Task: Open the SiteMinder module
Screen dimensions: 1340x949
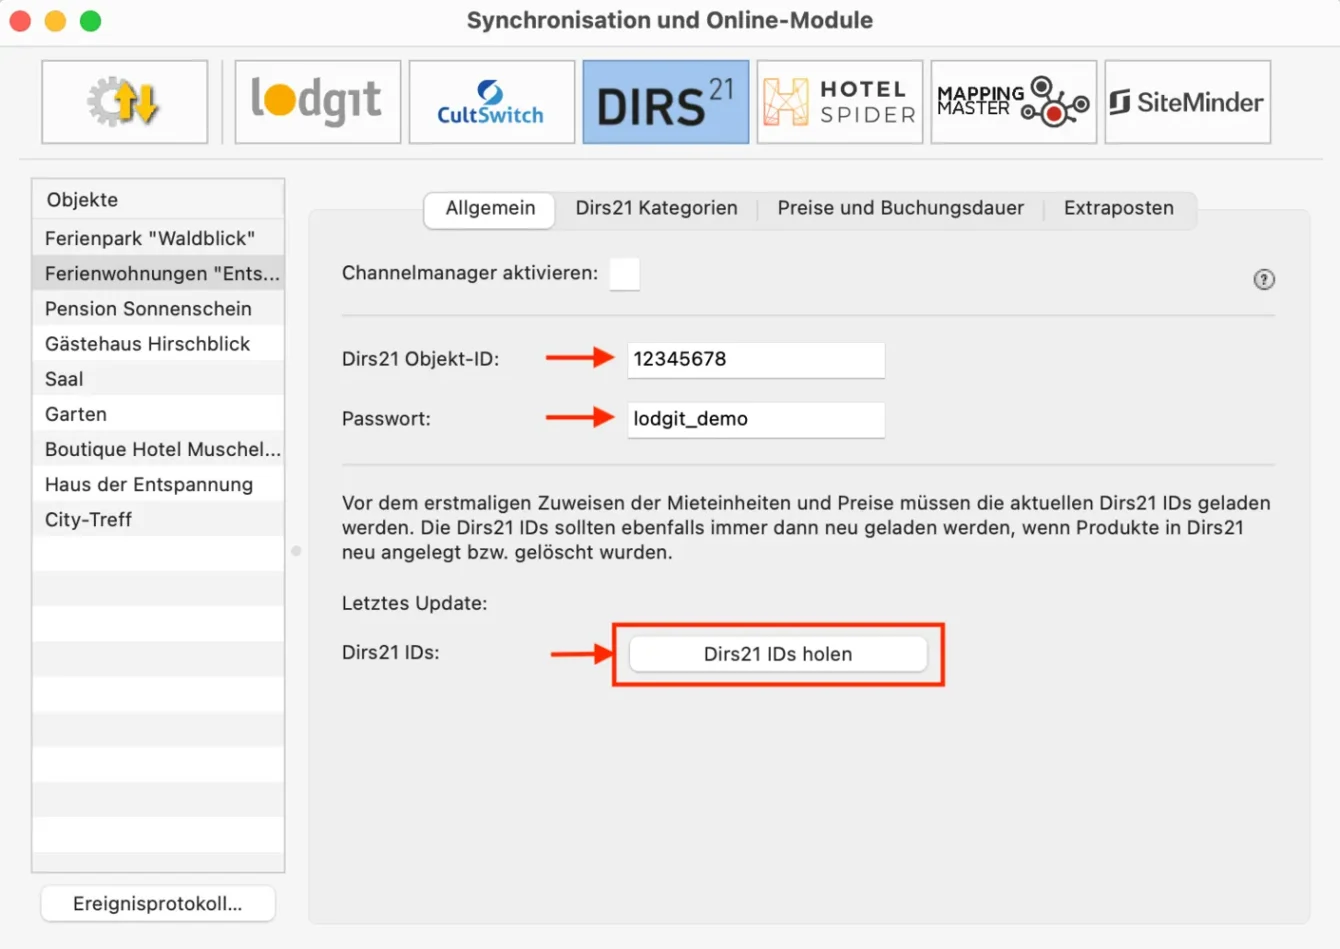Action: pos(1188,102)
